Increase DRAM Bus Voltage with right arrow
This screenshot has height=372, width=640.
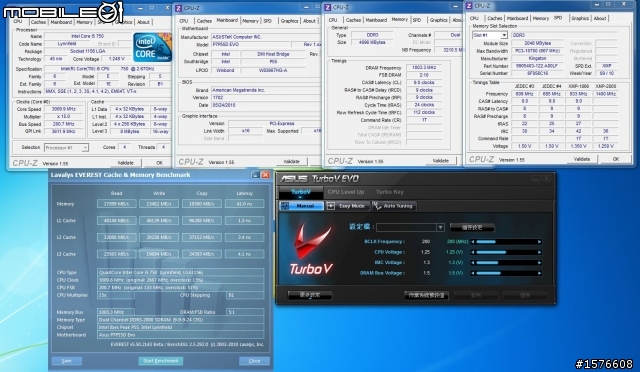pyautogui.click(x=540, y=273)
